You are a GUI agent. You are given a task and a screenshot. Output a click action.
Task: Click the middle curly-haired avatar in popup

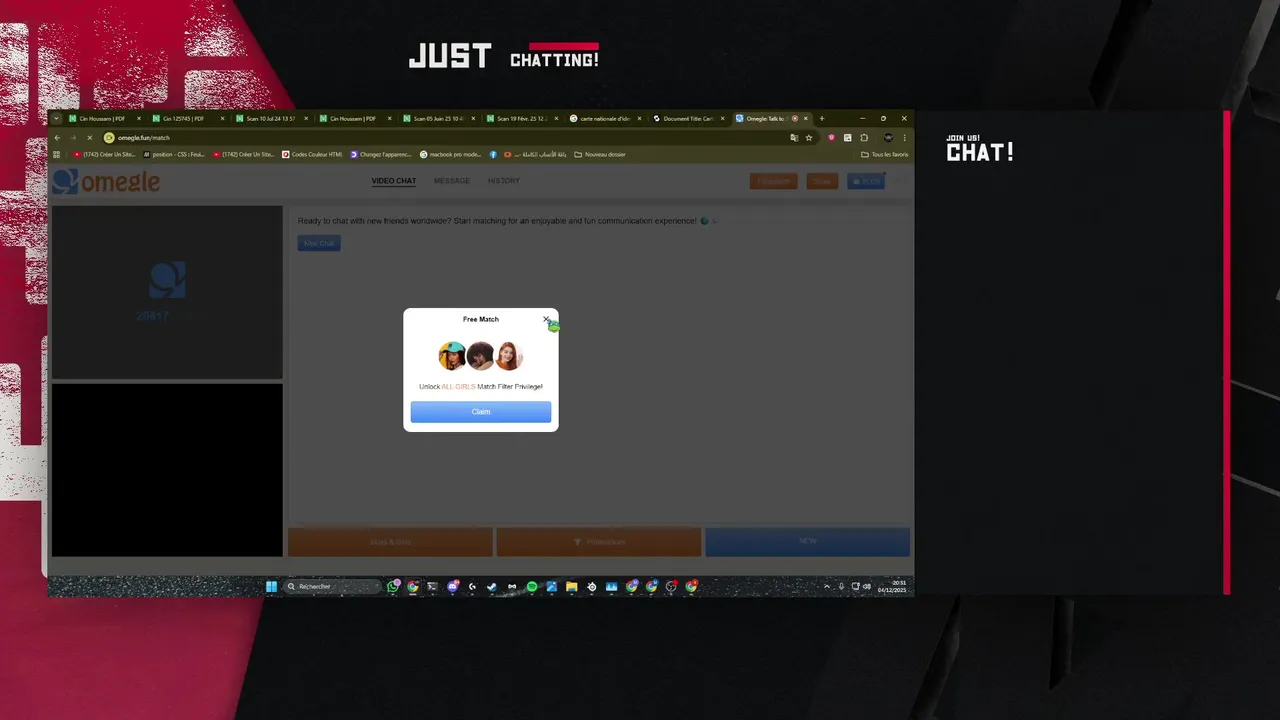480,355
